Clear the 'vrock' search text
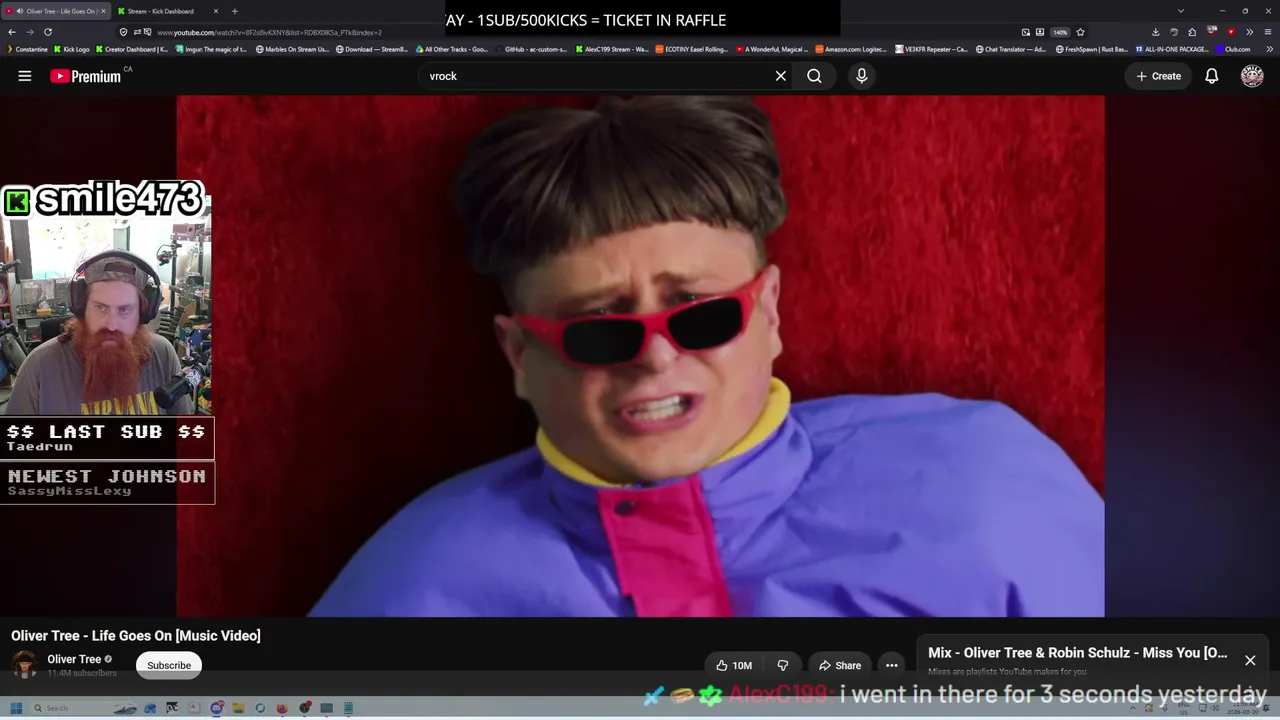This screenshot has width=1280, height=720. pos(781,76)
